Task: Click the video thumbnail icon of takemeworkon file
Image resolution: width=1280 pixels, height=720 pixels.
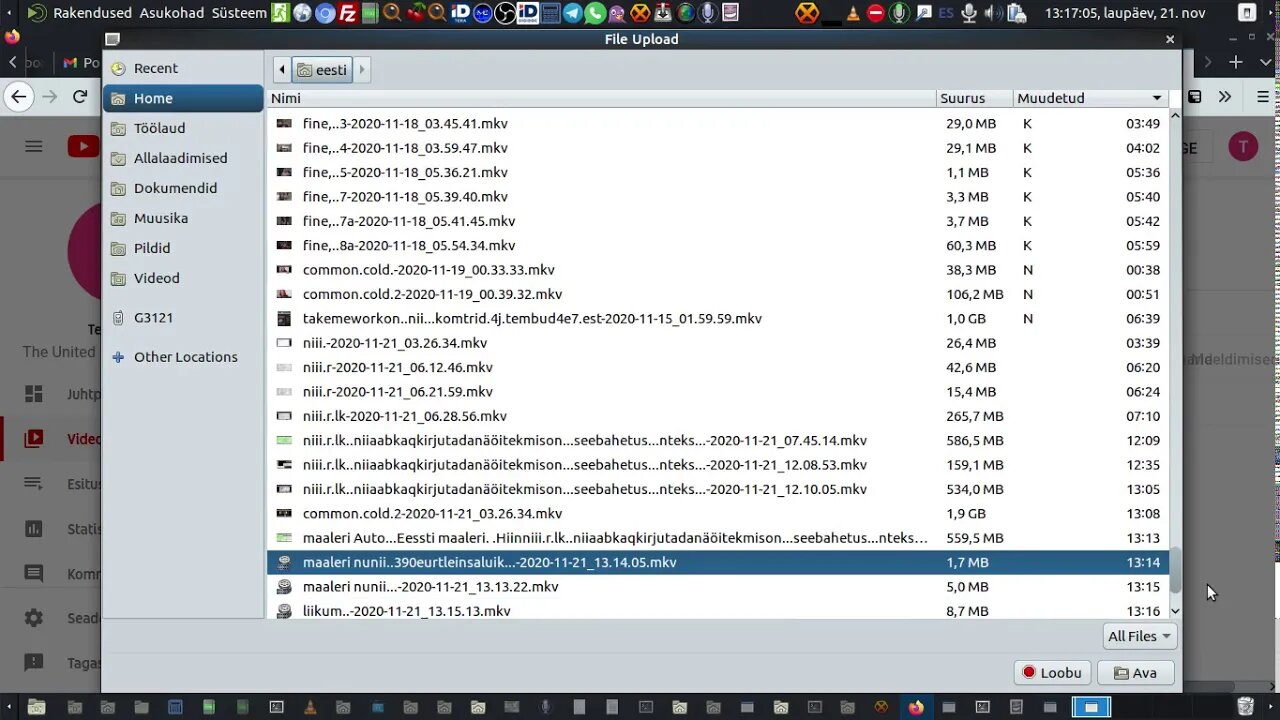Action: pyautogui.click(x=284, y=319)
